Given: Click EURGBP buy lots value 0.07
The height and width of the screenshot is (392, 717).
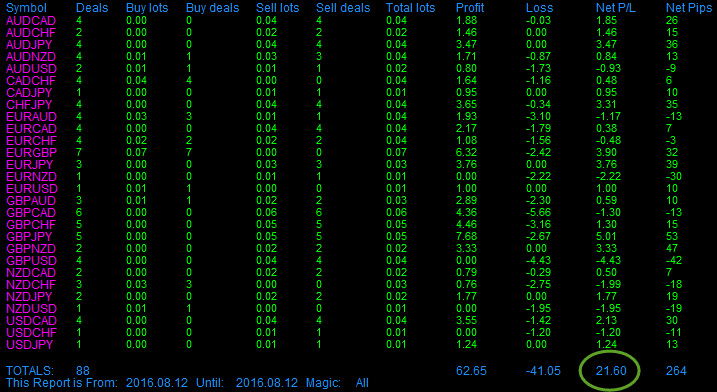Looking at the screenshot, I should point(136,152).
